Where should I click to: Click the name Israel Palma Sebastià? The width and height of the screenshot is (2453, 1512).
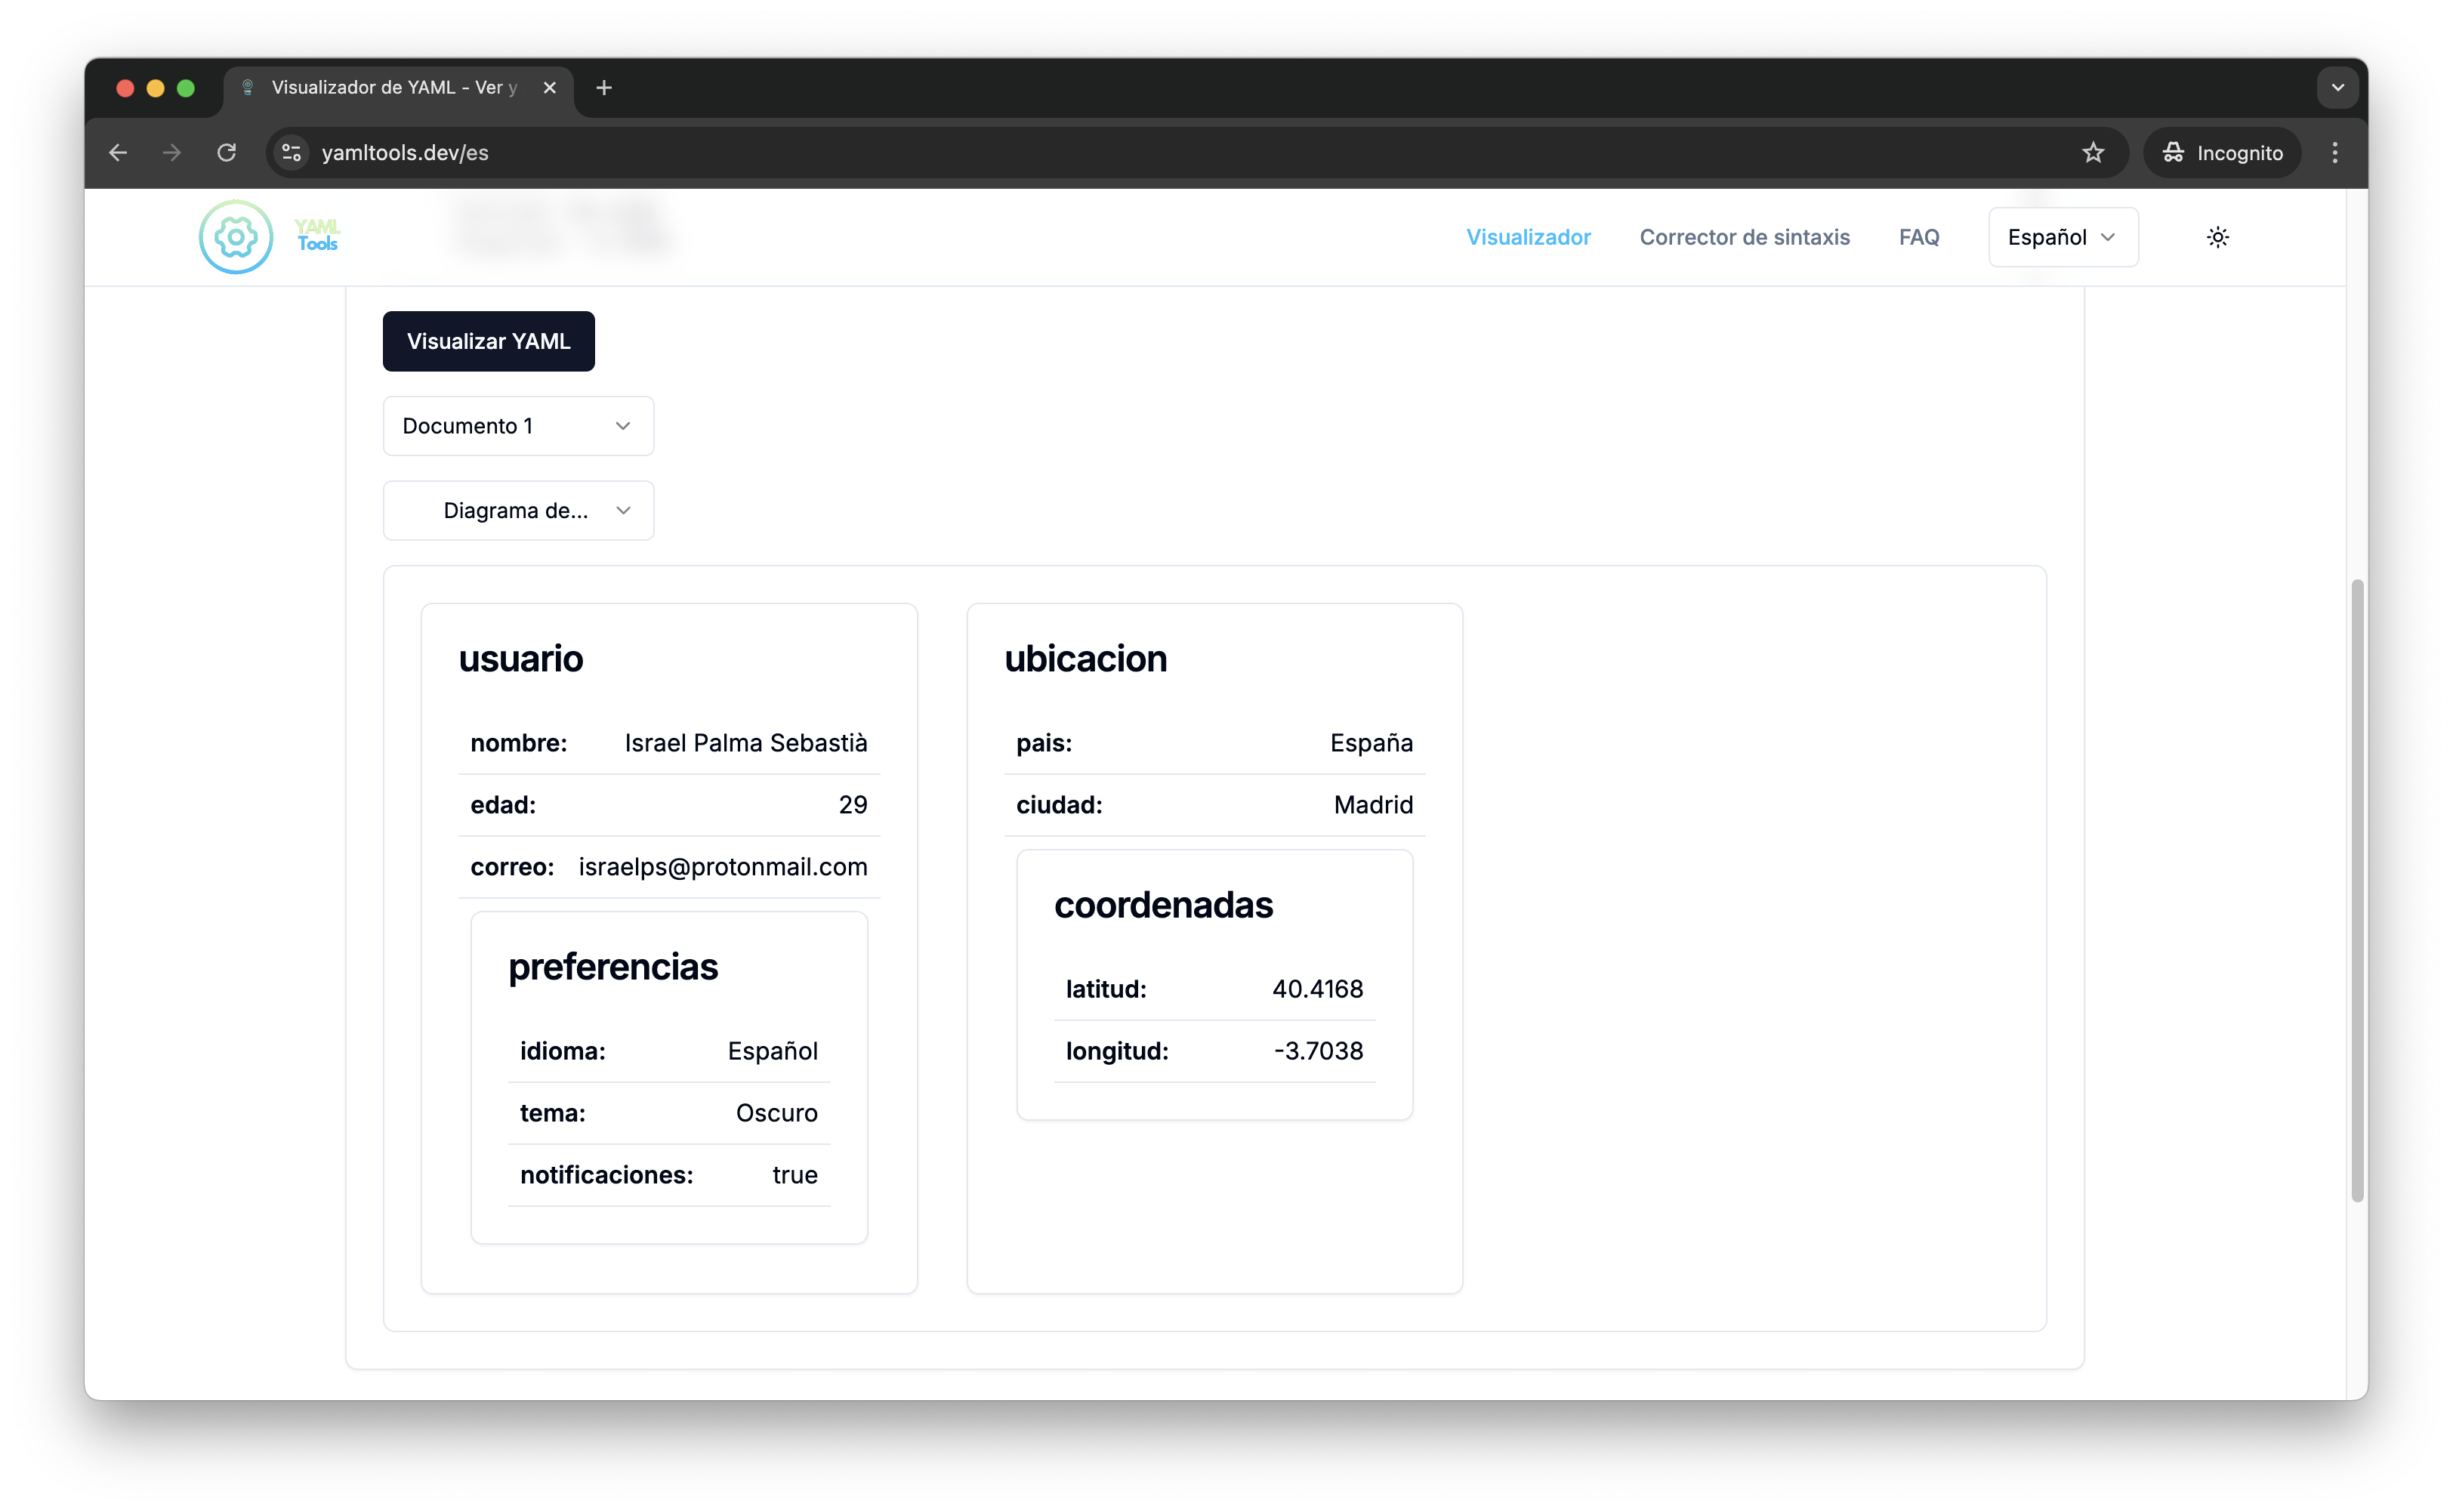[746, 743]
